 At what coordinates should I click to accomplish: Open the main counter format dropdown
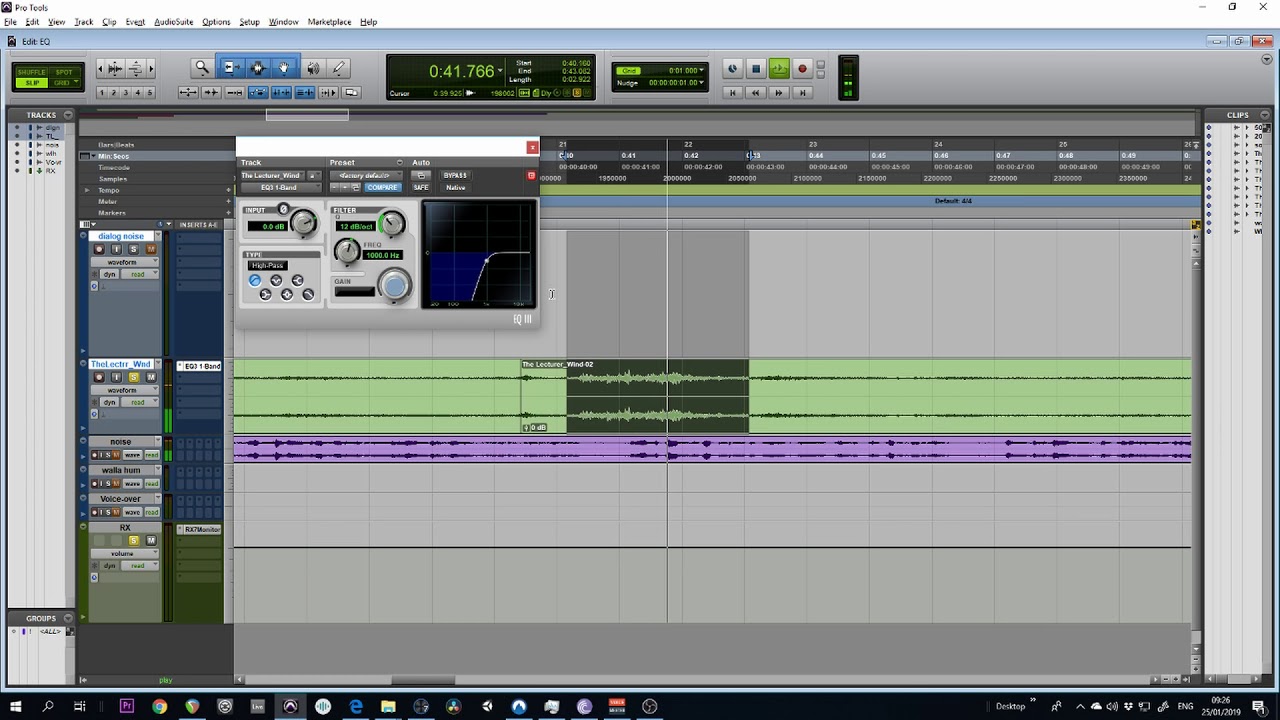[500, 71]
